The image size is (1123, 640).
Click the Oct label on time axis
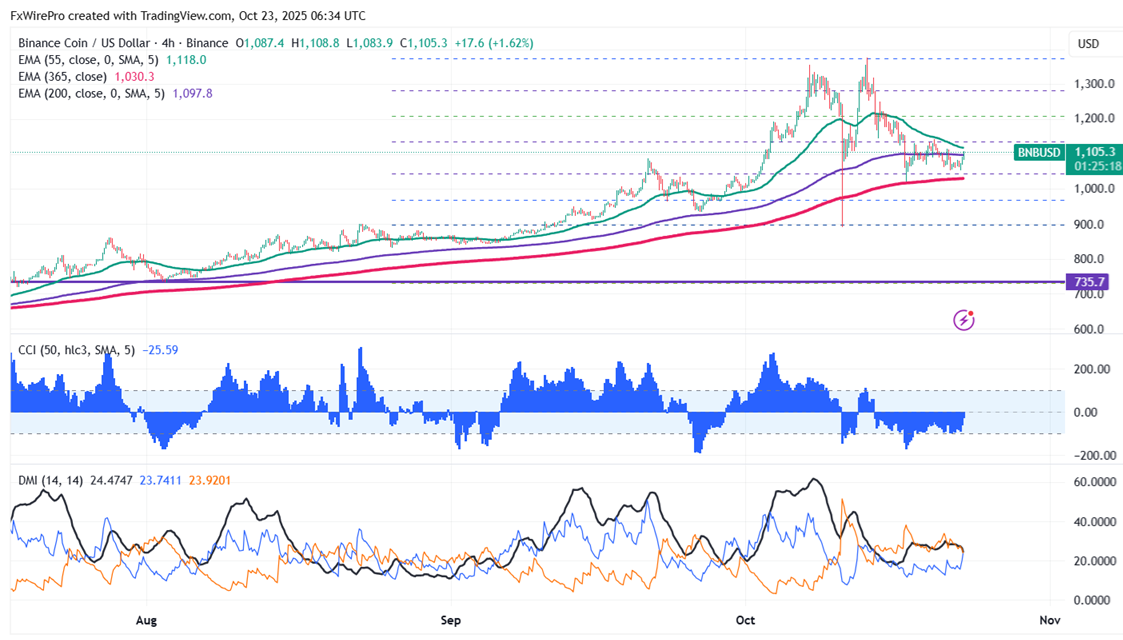[746, 620]
